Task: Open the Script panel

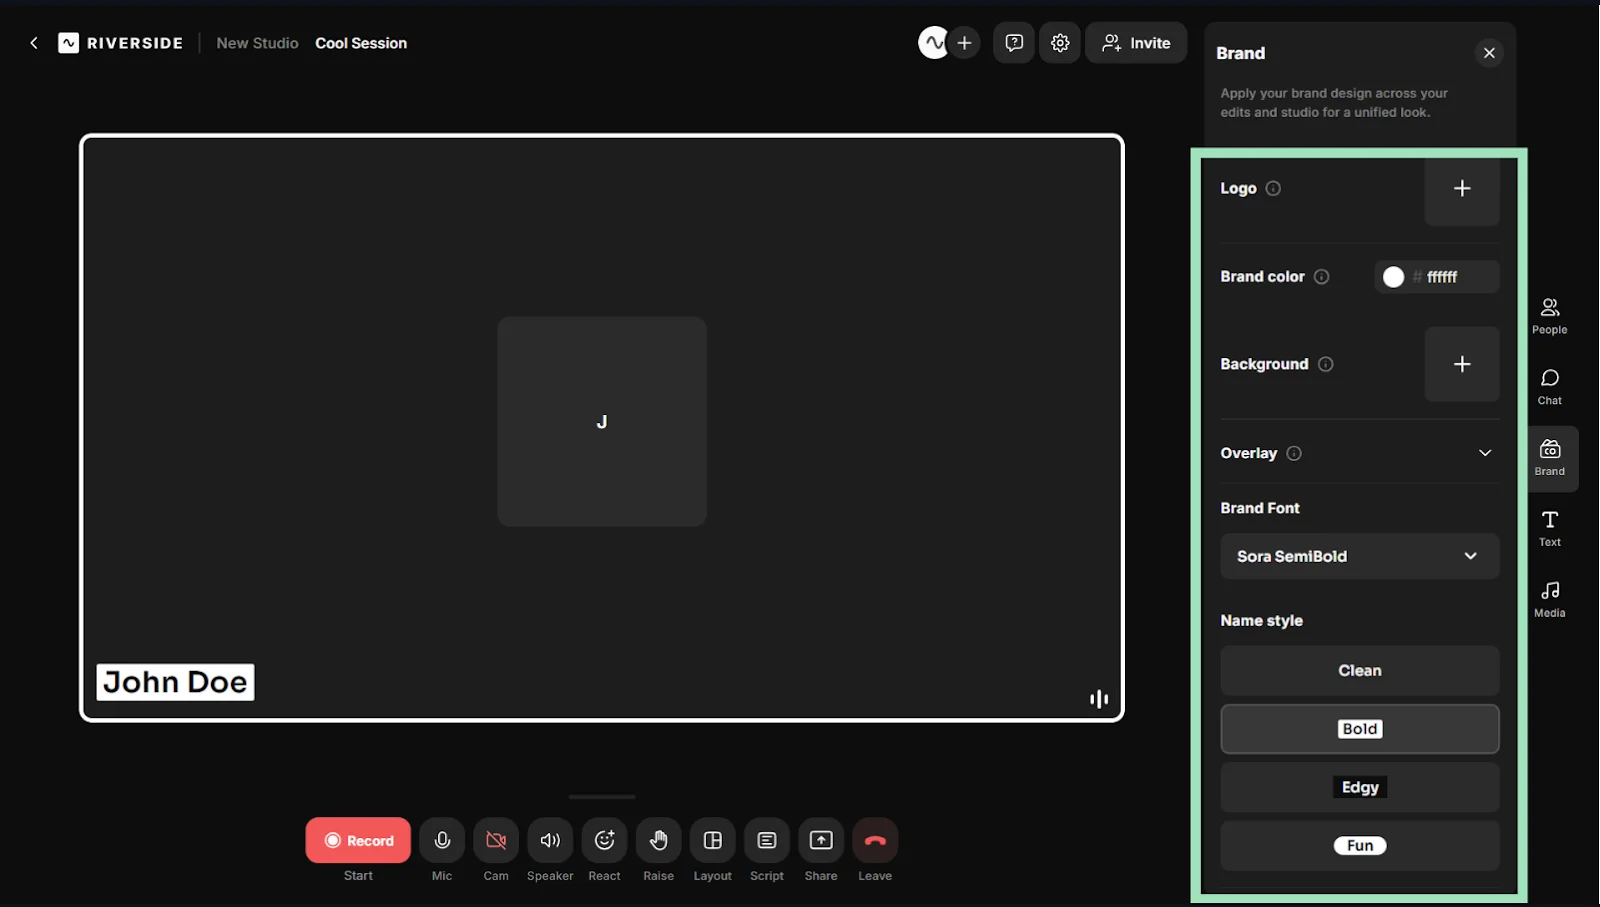Action: pos(767,840)
